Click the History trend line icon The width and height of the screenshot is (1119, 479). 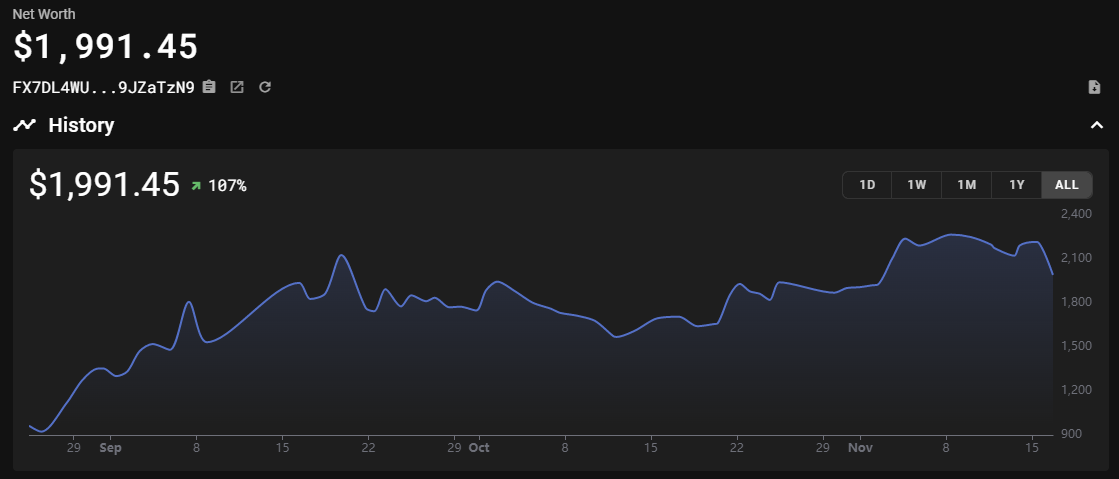point(25,125)
